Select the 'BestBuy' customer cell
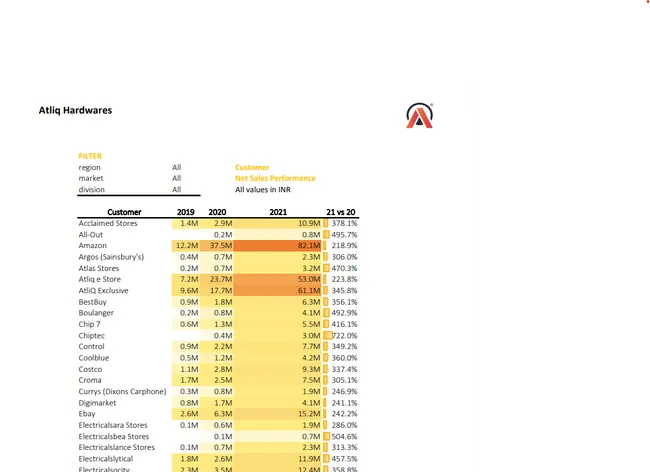650x472 pixels. point(92,302)
